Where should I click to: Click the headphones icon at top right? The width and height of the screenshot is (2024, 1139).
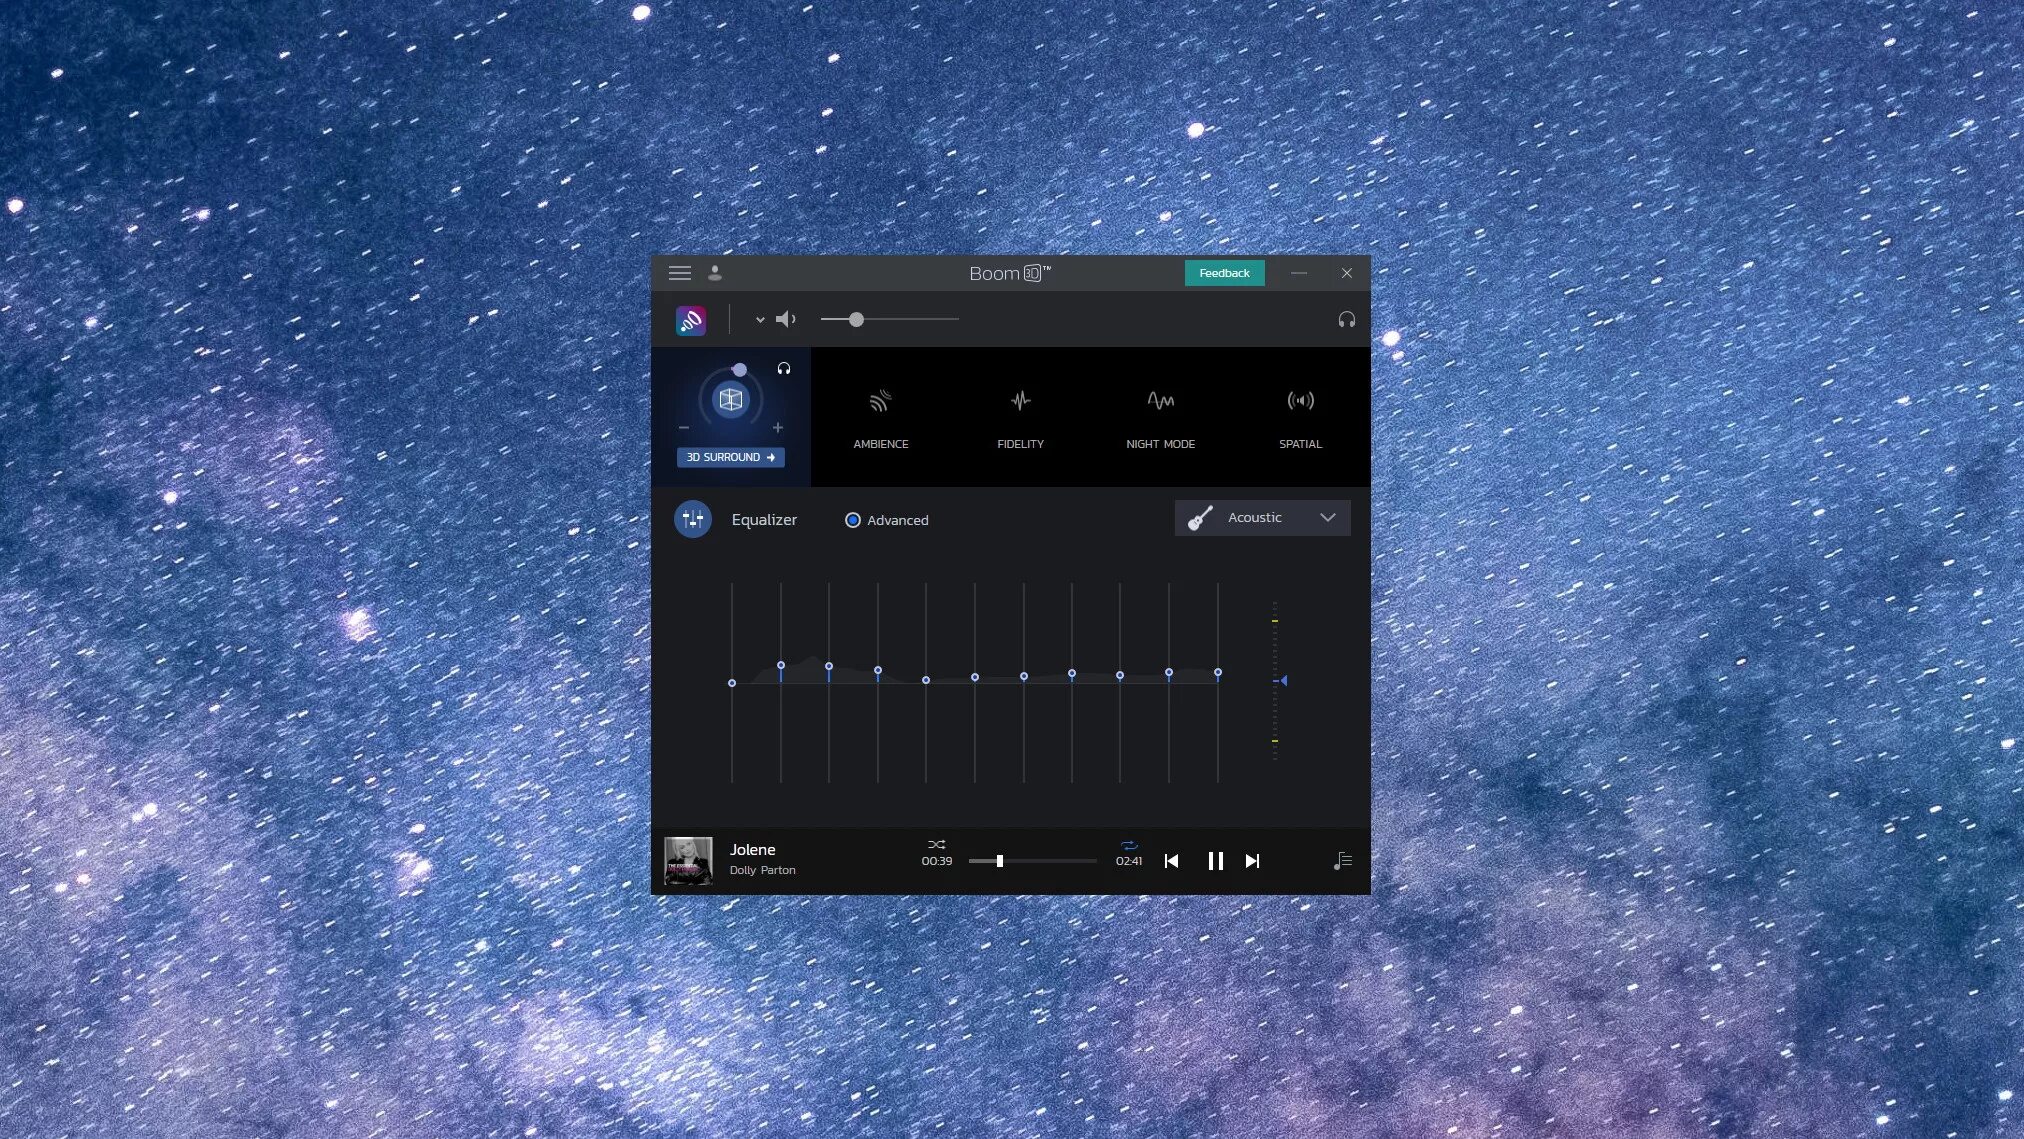[x=1346, y=320]
